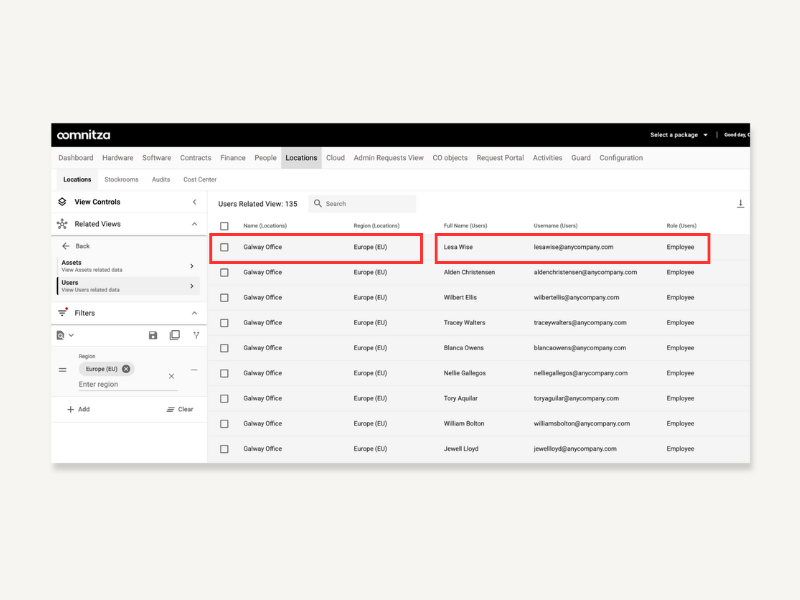Open the Request Portal menu
The height and width of the screenshot is (600, 800).
click(500, 158)
